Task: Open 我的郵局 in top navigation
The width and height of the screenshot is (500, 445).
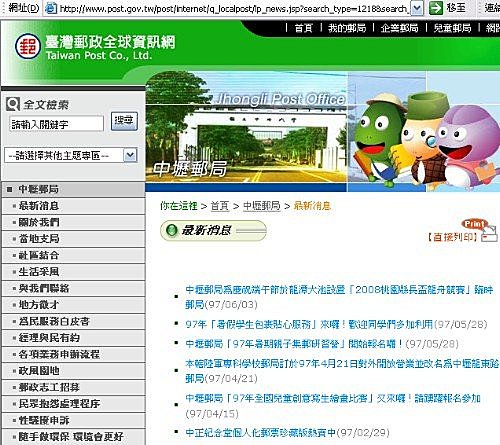Action: tap(347, 28)
